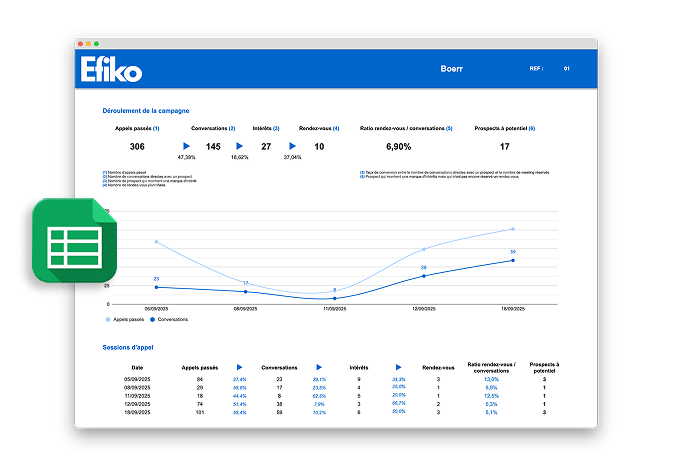Viewport: 673px width, 467px height.
Task: Open the Sessions d'appel section heading
Action: pyautogui.click(x=130, y=347)
